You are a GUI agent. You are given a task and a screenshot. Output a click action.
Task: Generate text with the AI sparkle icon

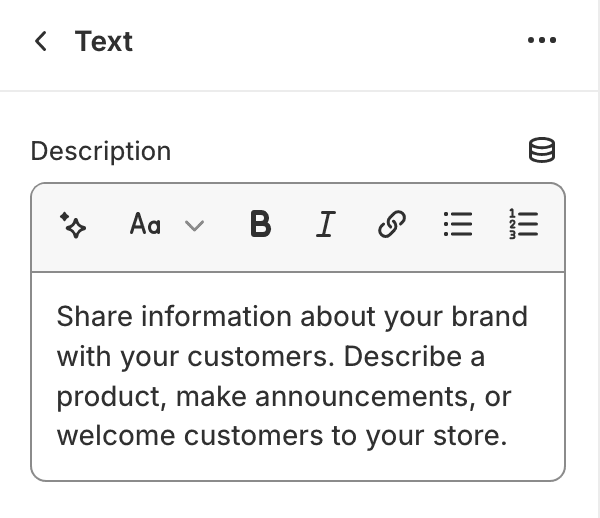pyautogui.click(x=73, y=225)
